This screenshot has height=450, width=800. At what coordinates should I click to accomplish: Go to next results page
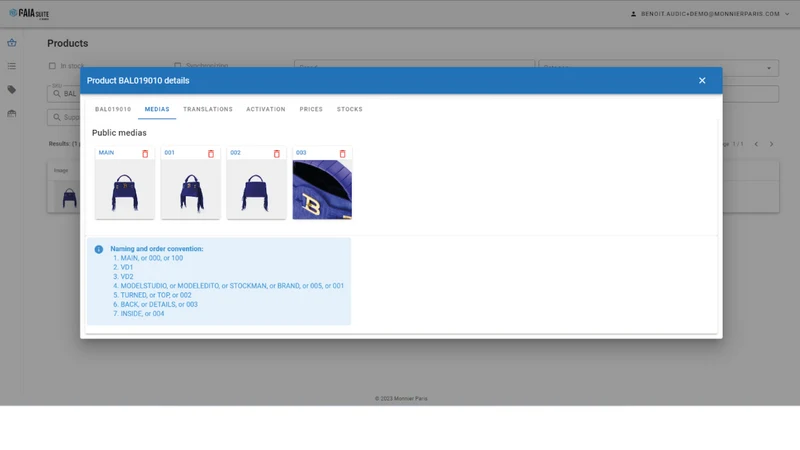pyautogui.click(x=771, y=144)
